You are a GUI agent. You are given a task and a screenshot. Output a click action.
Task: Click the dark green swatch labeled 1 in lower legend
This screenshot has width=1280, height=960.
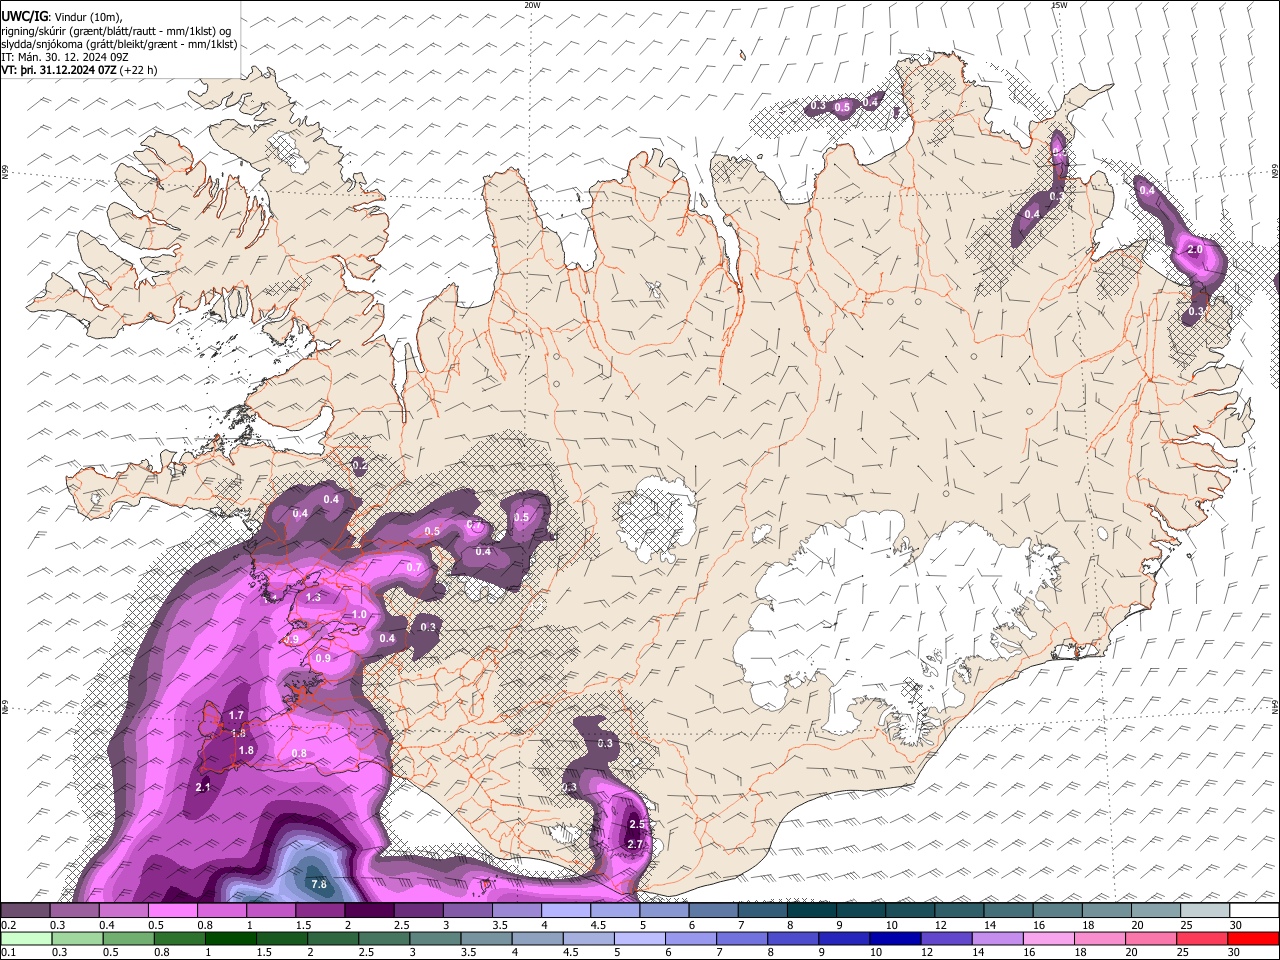[x=230, y=938]
